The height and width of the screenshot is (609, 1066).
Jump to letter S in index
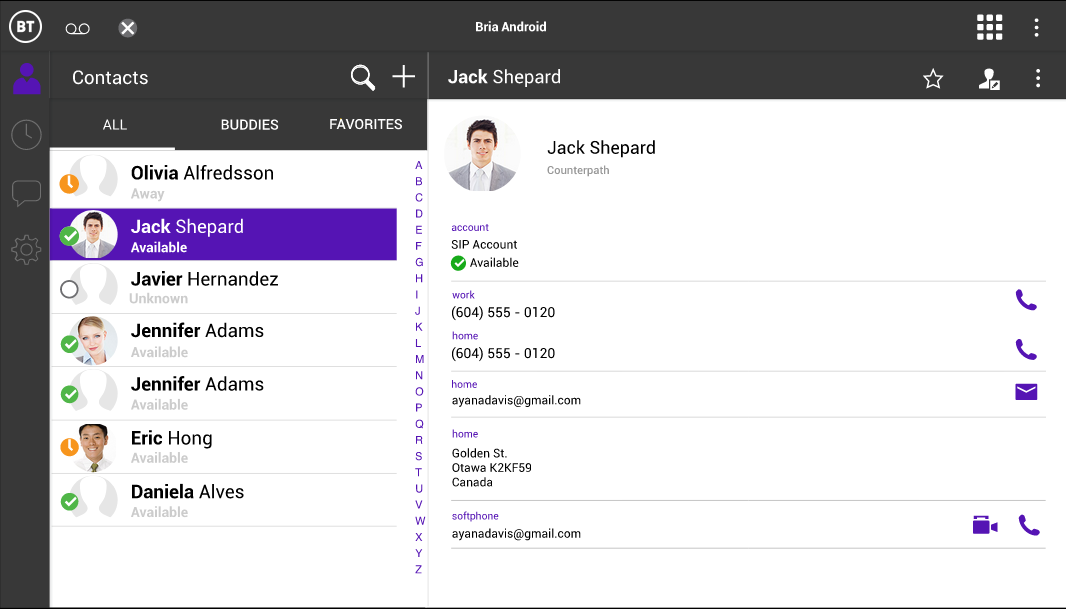click(x=419, y=456)
